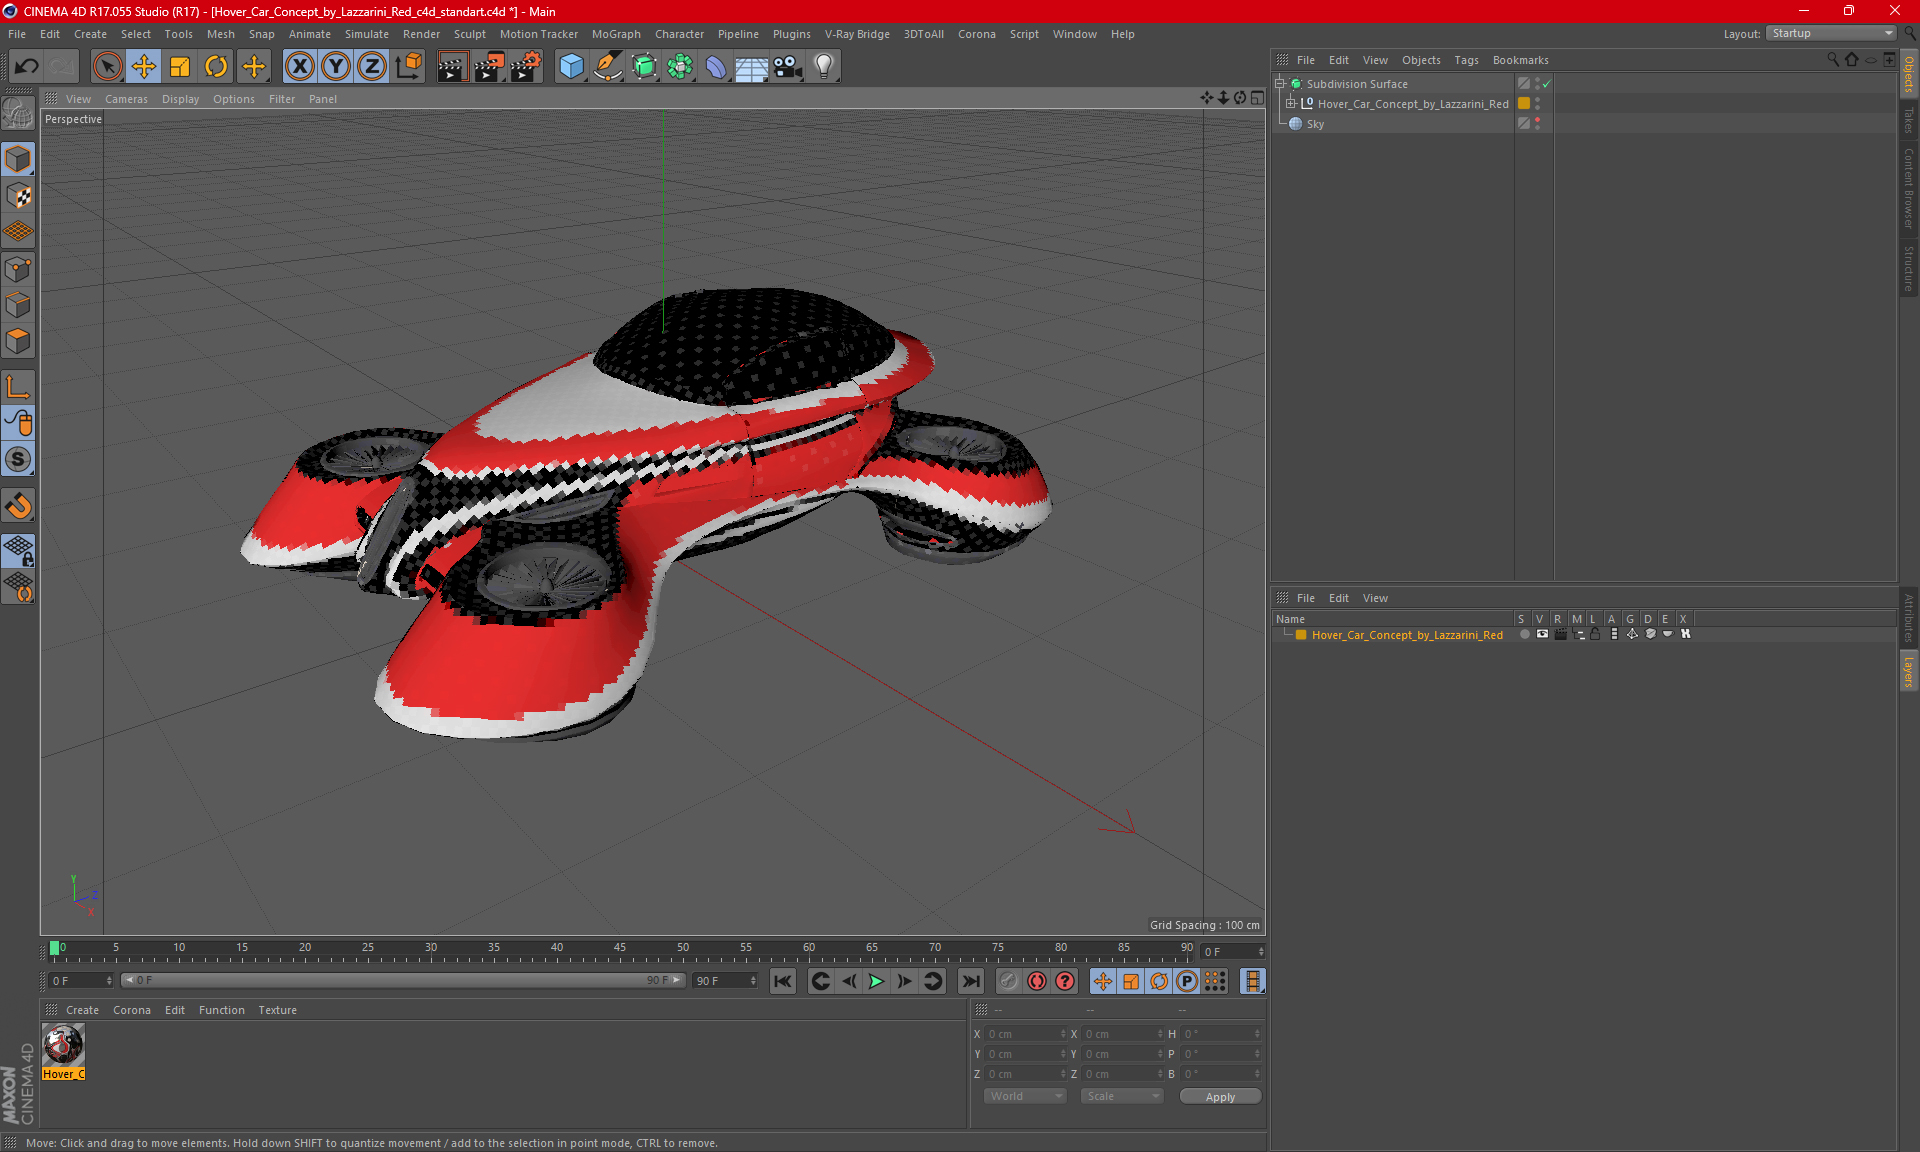The image size is (1920, 1152).
Task: Toggle X axis lock
Action: [x=299, y=67]
